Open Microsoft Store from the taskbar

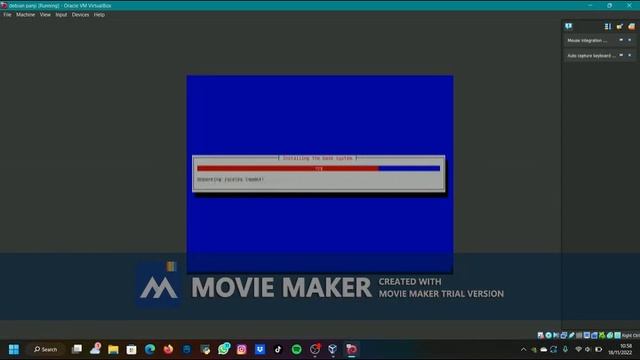[x=131, y=349]
